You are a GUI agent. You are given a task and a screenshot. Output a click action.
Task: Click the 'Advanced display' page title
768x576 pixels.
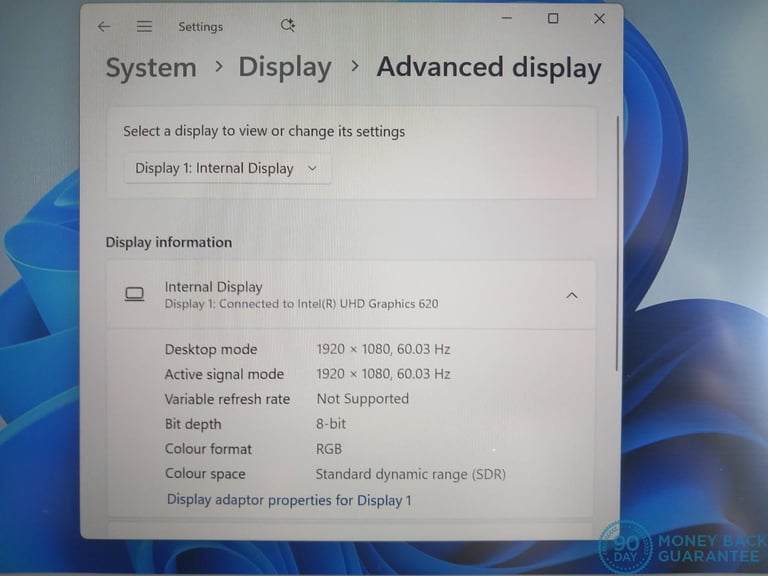pos(488,68)
